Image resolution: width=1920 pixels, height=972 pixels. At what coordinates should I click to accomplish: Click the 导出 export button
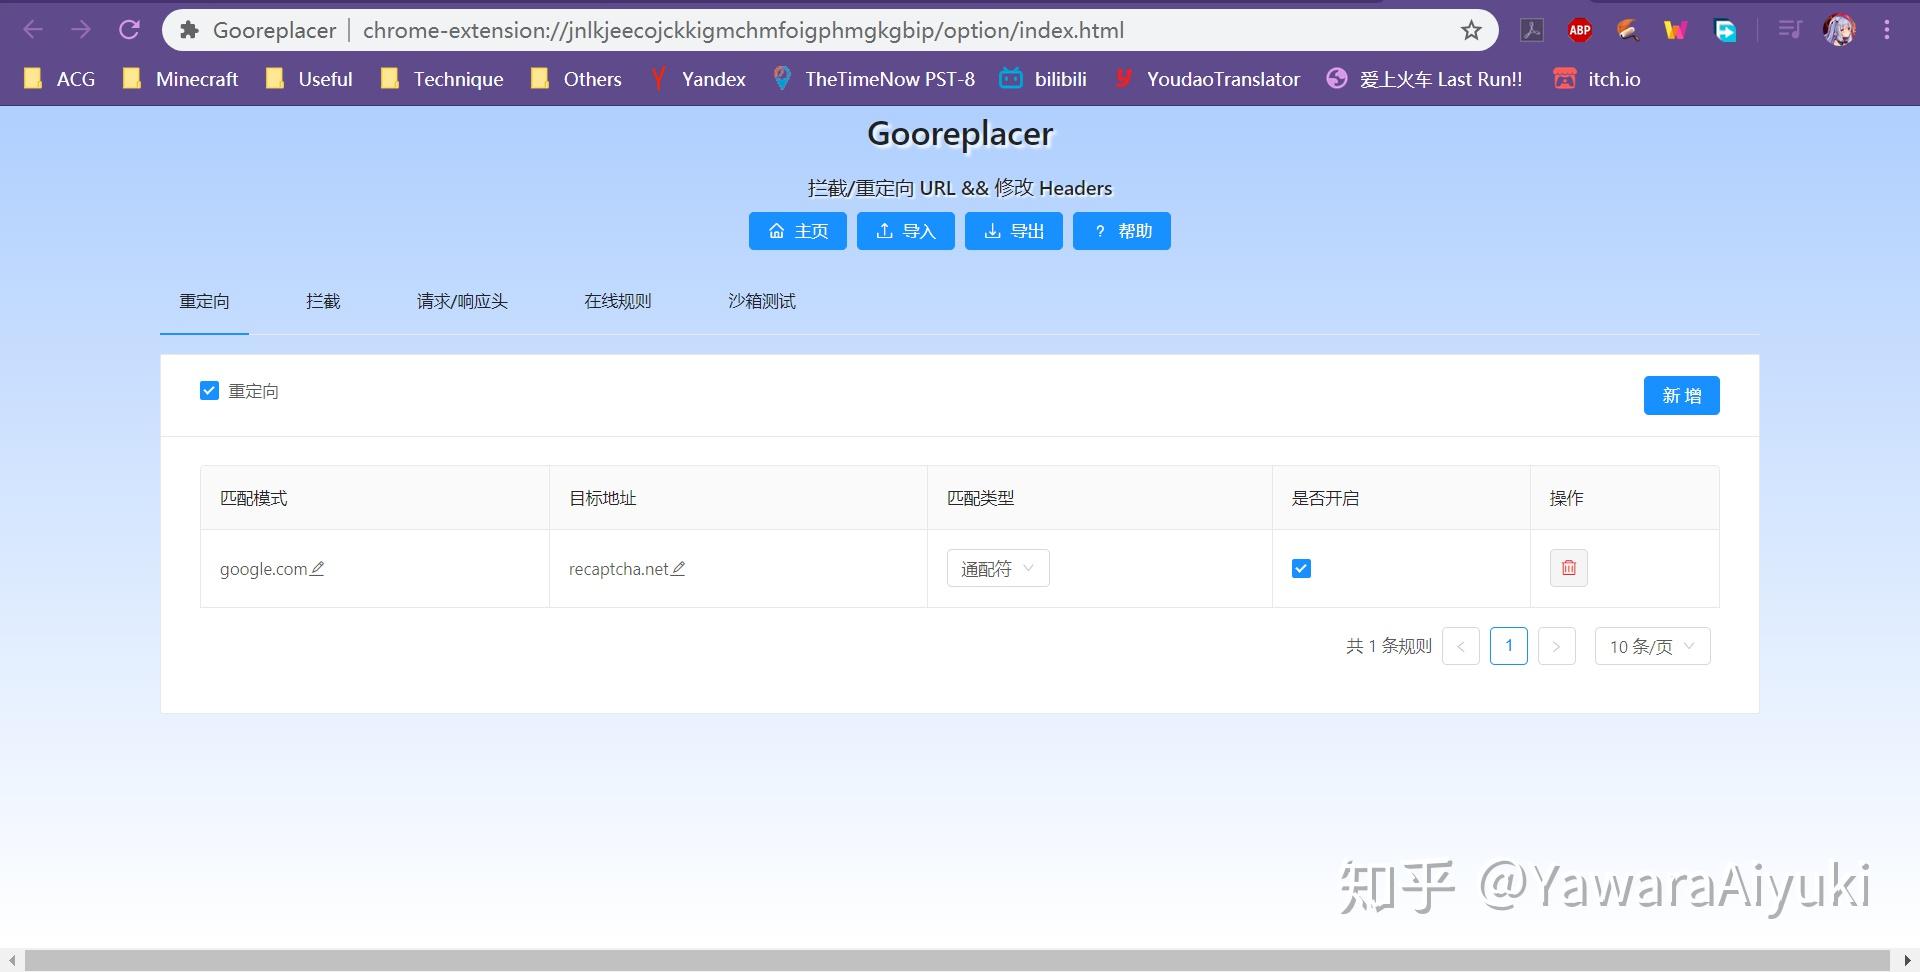pos(1014,231)
